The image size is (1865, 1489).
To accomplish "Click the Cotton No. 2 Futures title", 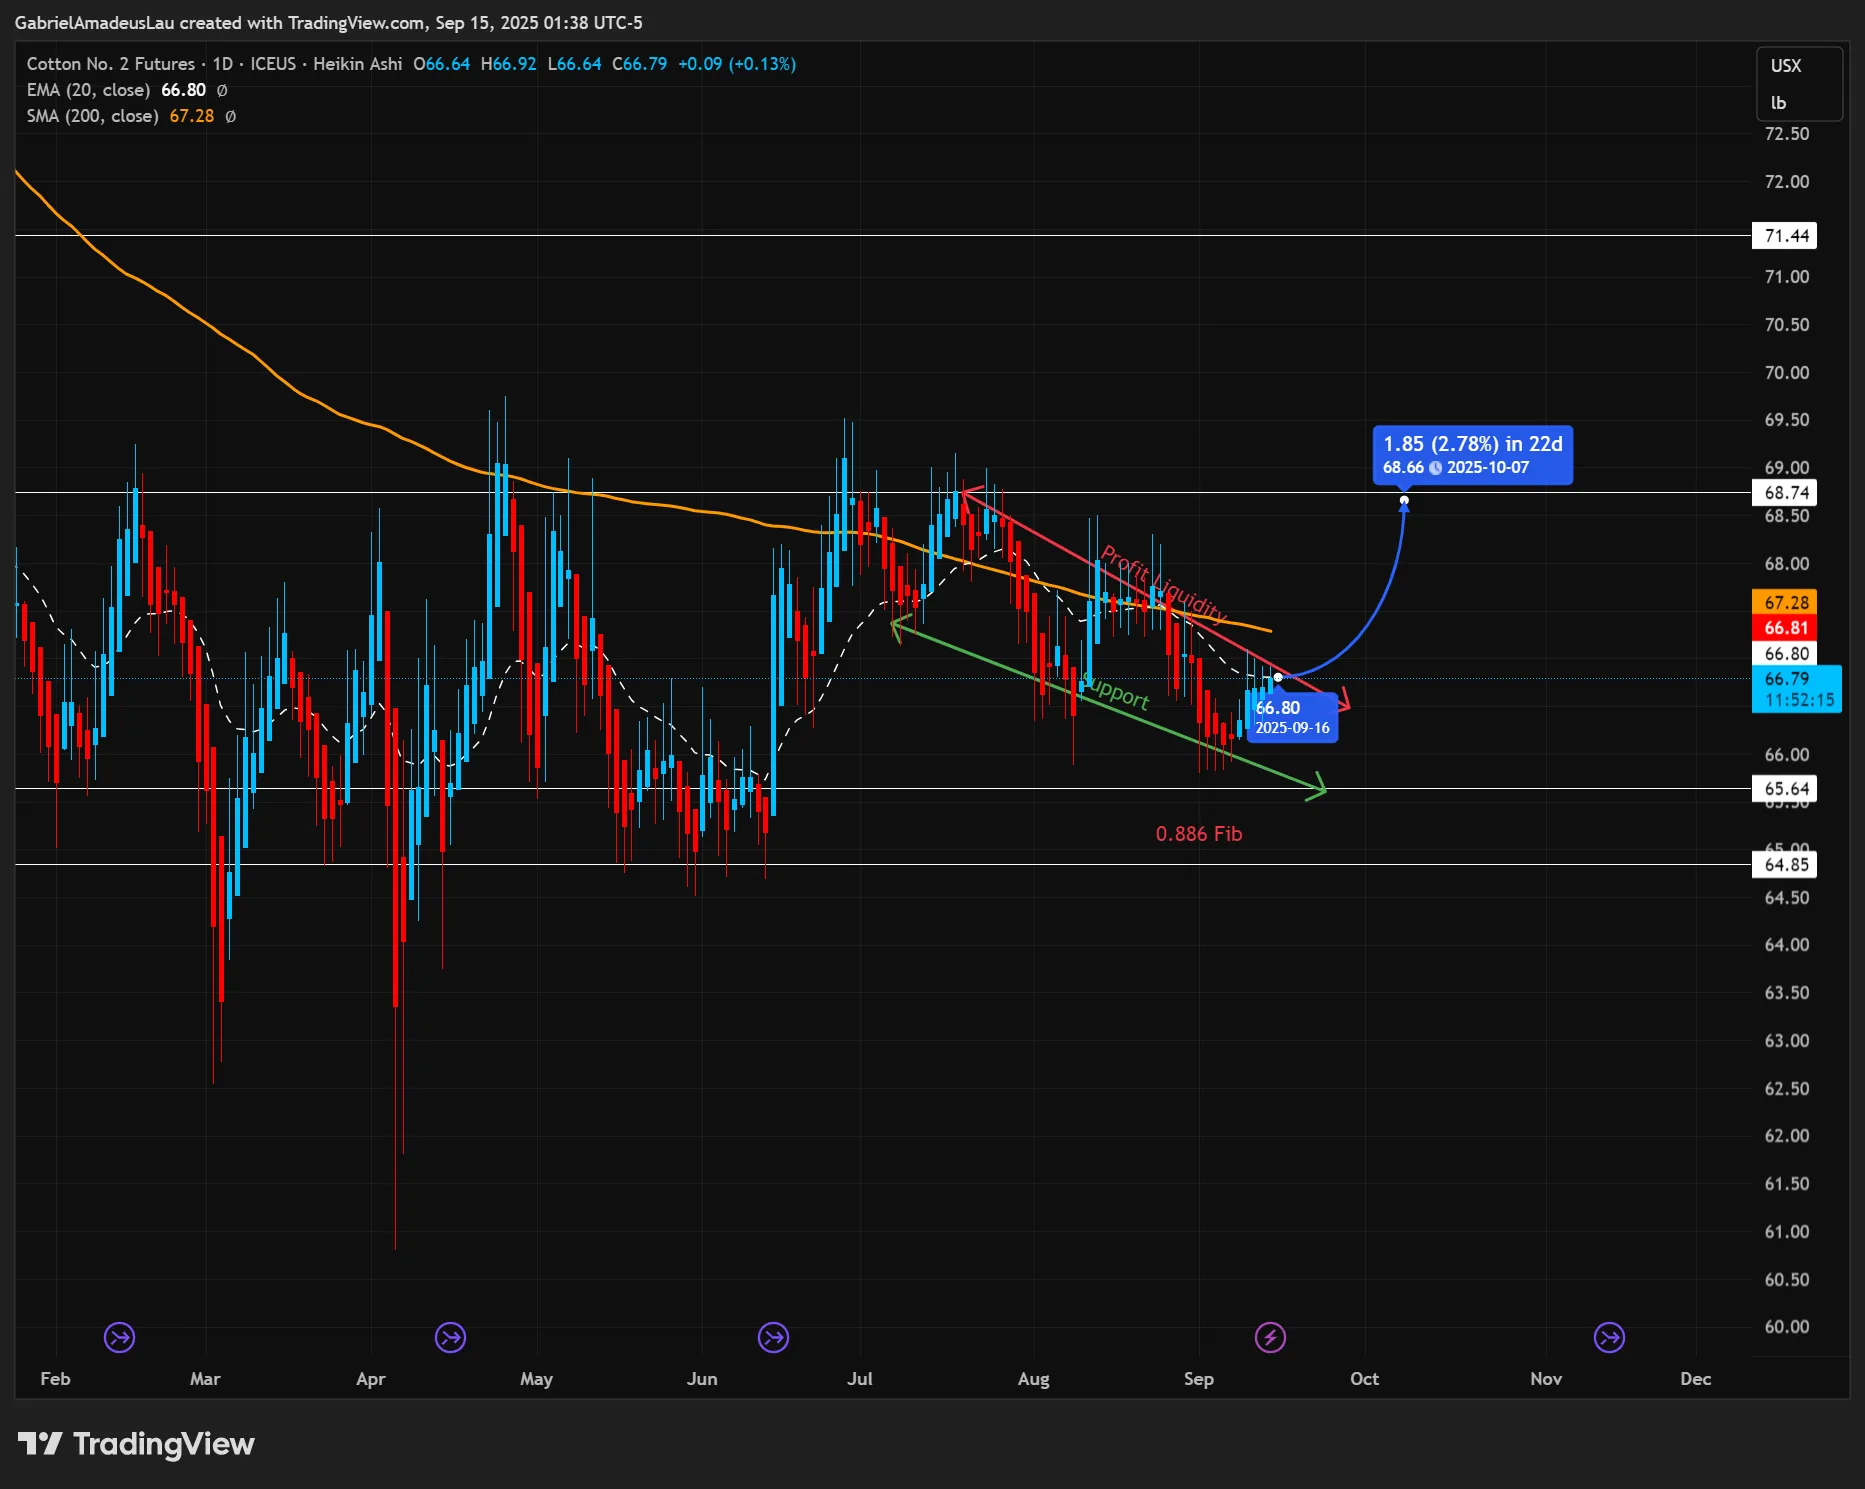I will coord(111,64).
